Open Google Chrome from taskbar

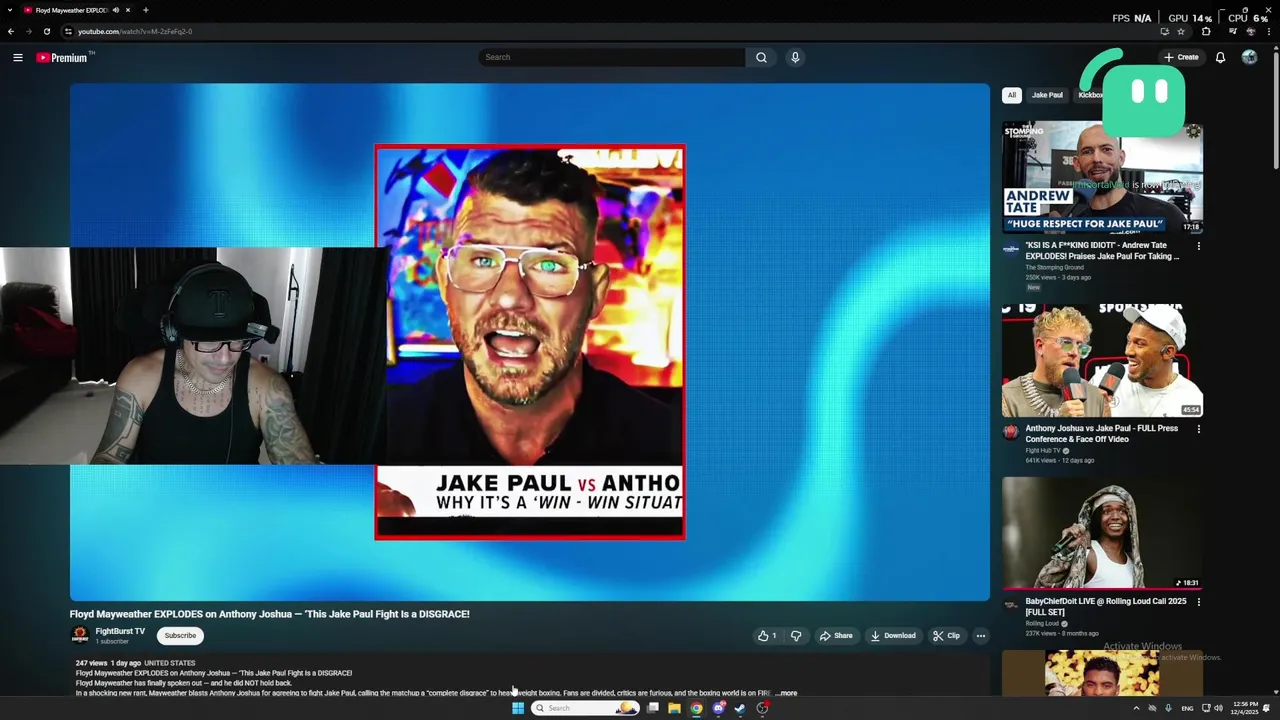click(697, 708)
